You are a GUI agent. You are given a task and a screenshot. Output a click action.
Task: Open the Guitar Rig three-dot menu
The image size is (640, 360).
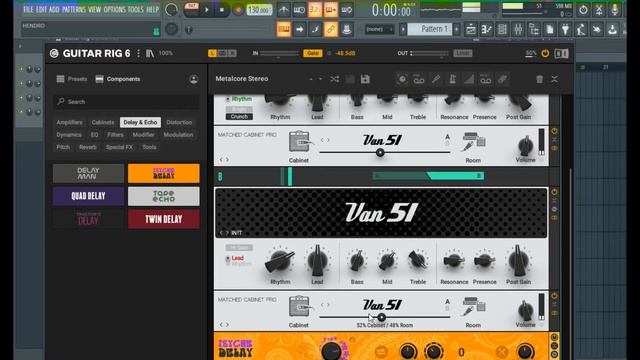pos(139,53)
